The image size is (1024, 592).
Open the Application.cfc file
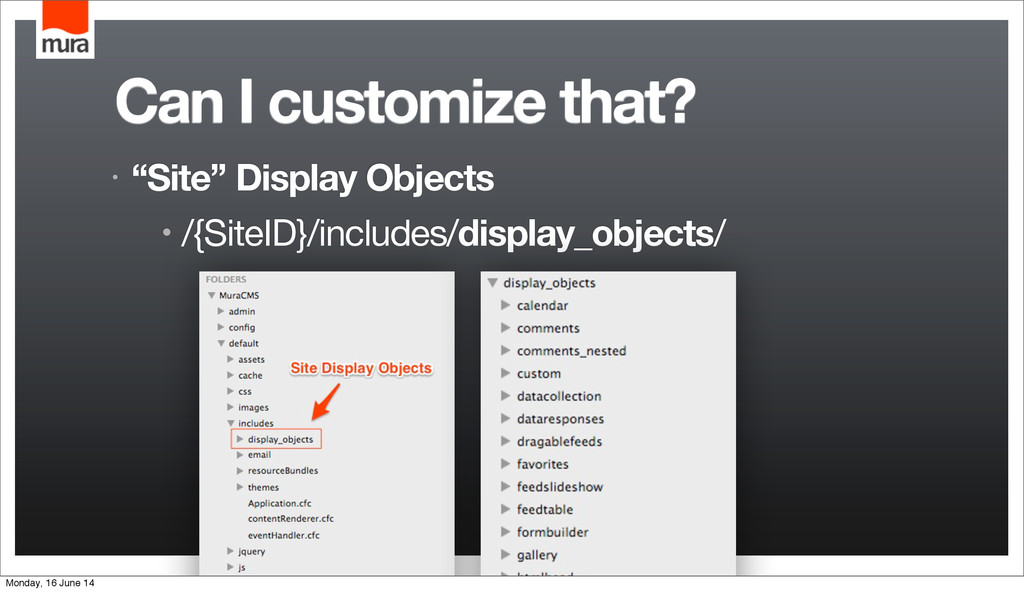pyautogui.click(x=280, y=503)
